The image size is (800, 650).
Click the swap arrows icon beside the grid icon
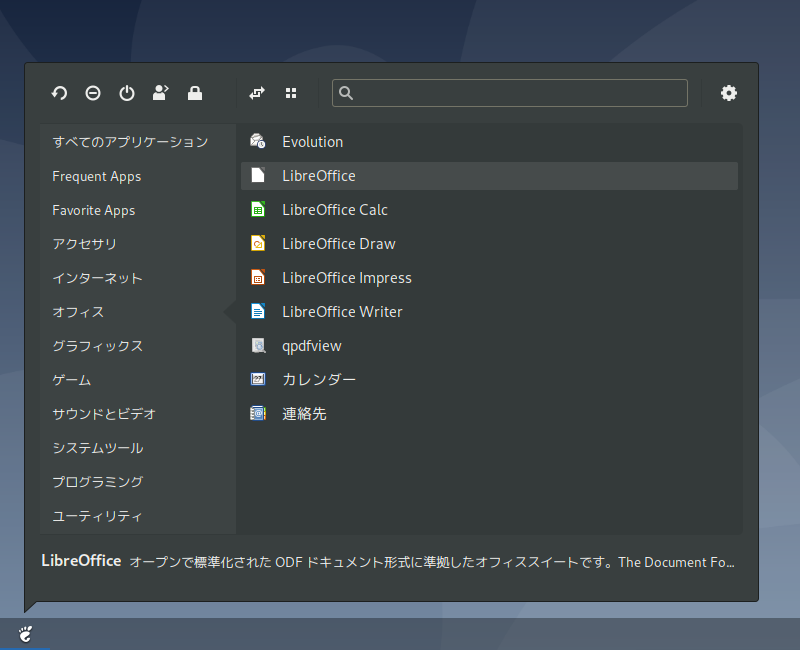click(x=257, y=93)
